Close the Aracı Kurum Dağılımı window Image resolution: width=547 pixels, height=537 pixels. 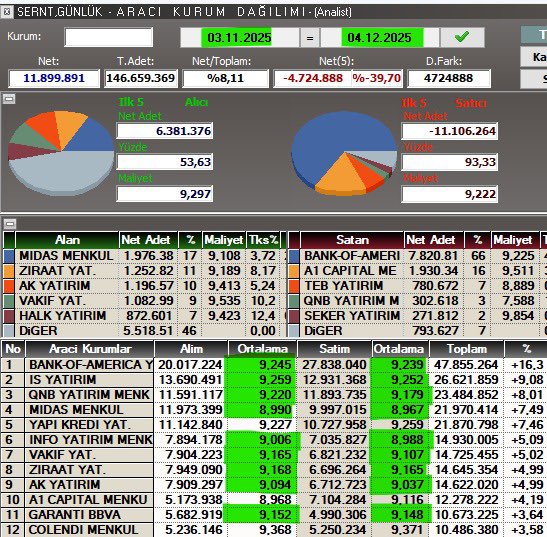coord(7,12)
